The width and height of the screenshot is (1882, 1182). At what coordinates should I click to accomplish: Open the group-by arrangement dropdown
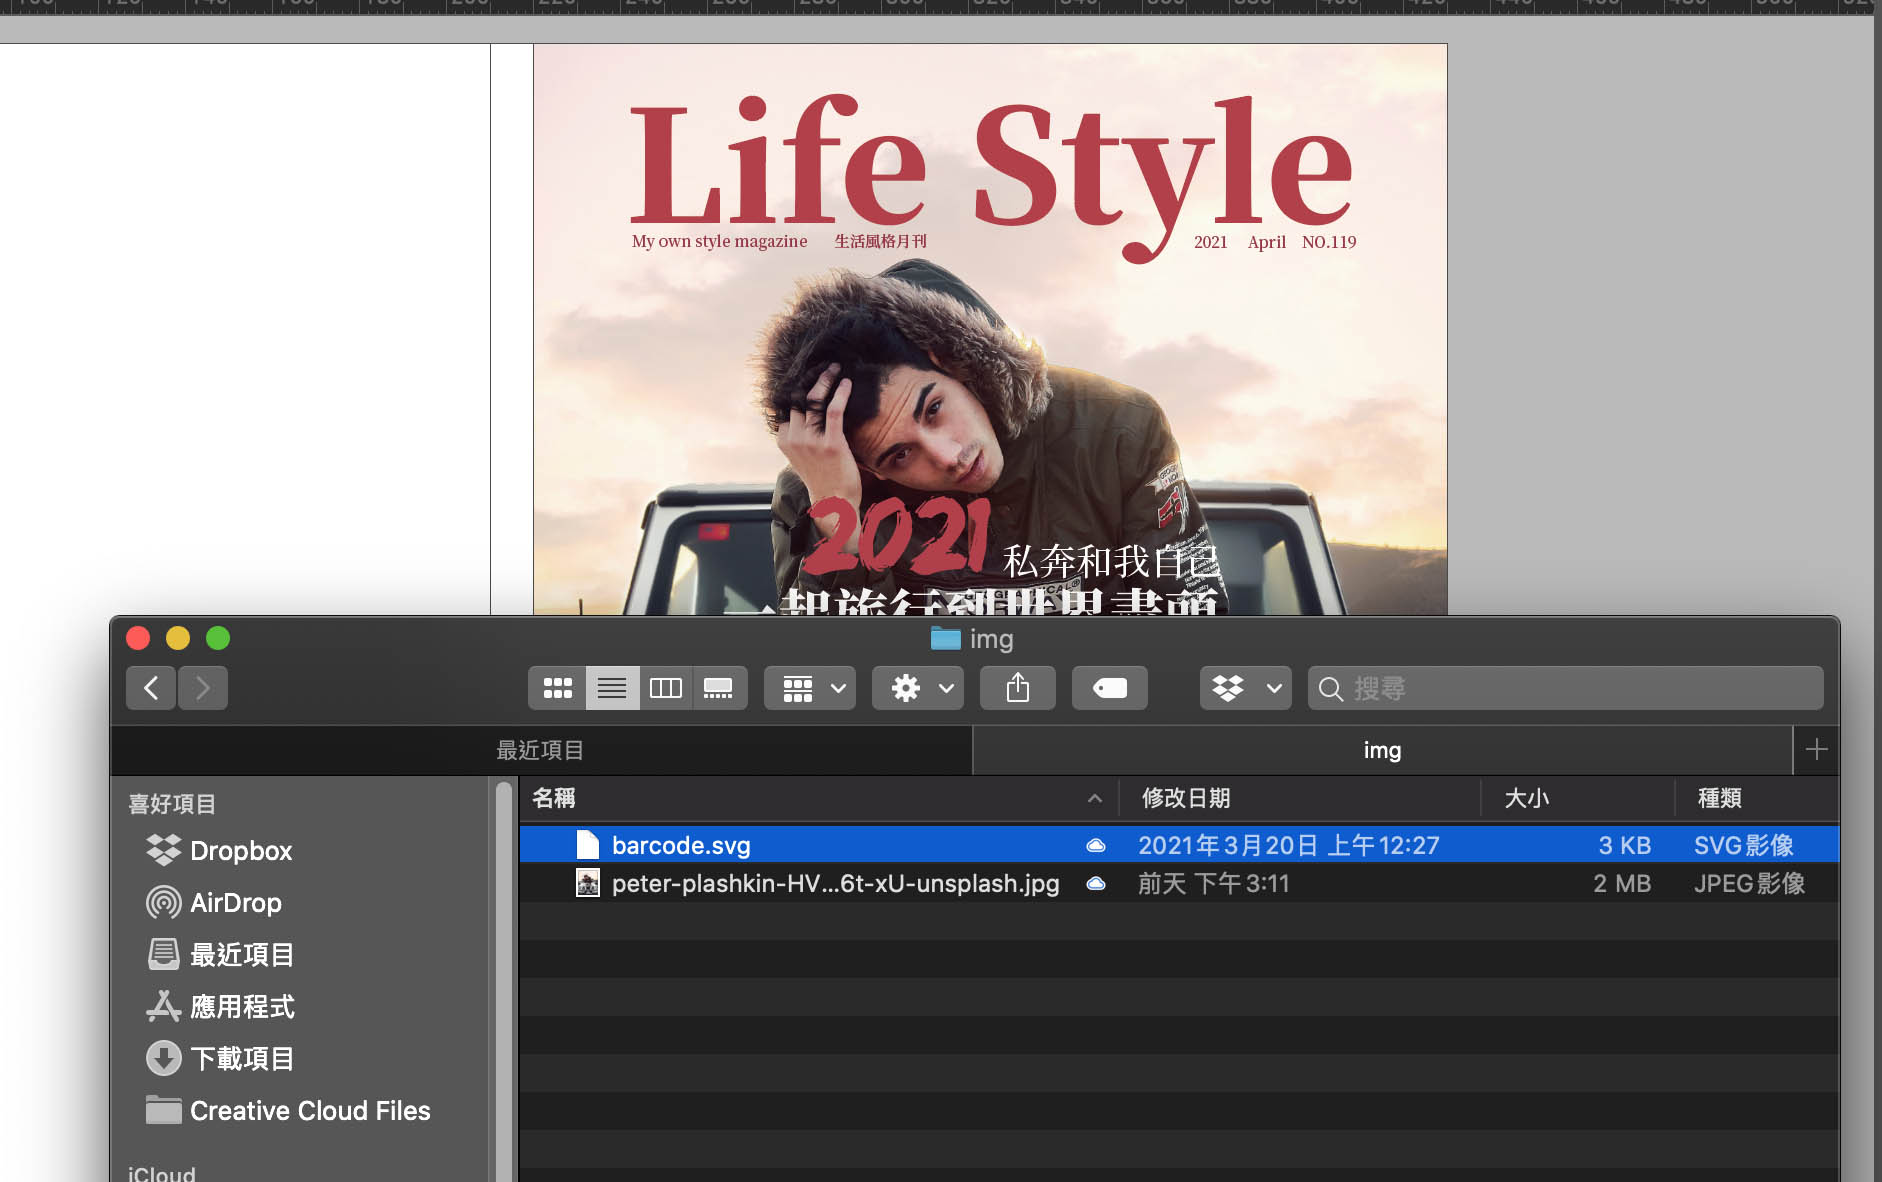point(810,688)
